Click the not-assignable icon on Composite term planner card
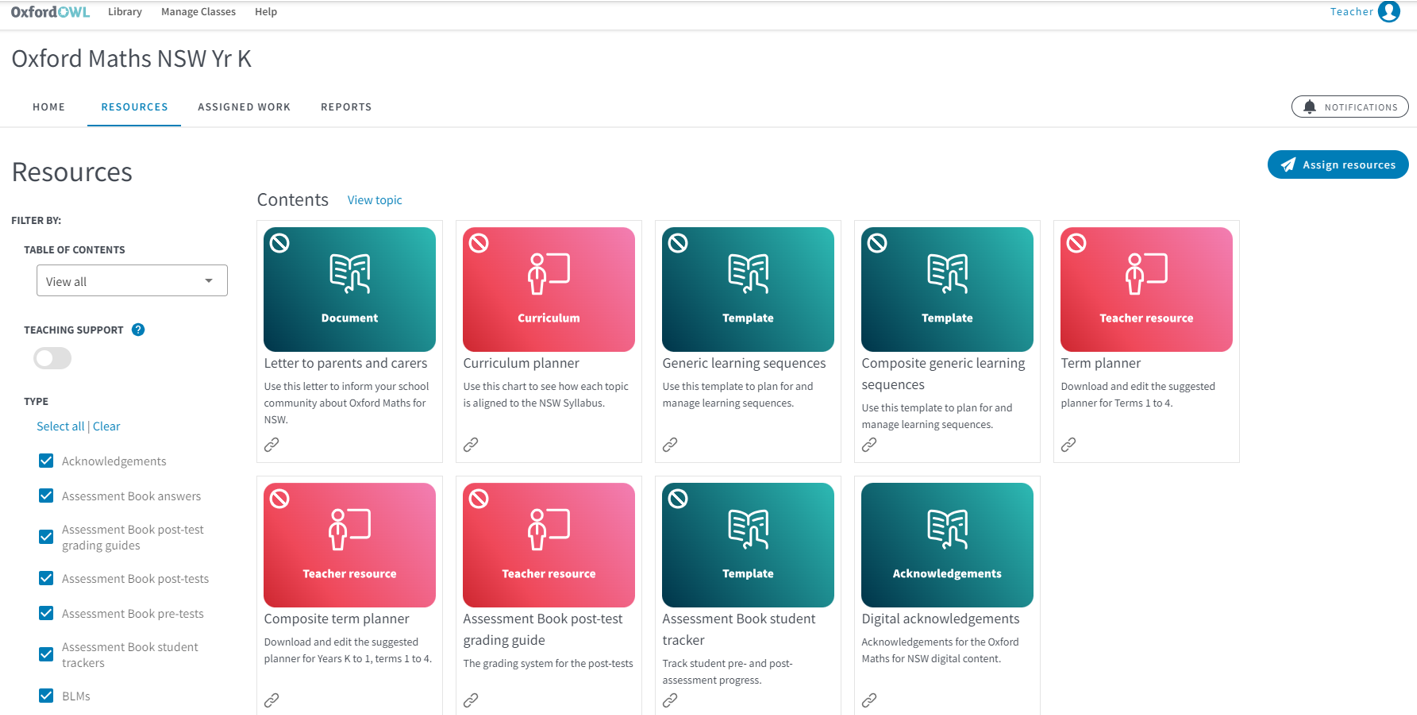 (x=280, y=499)
